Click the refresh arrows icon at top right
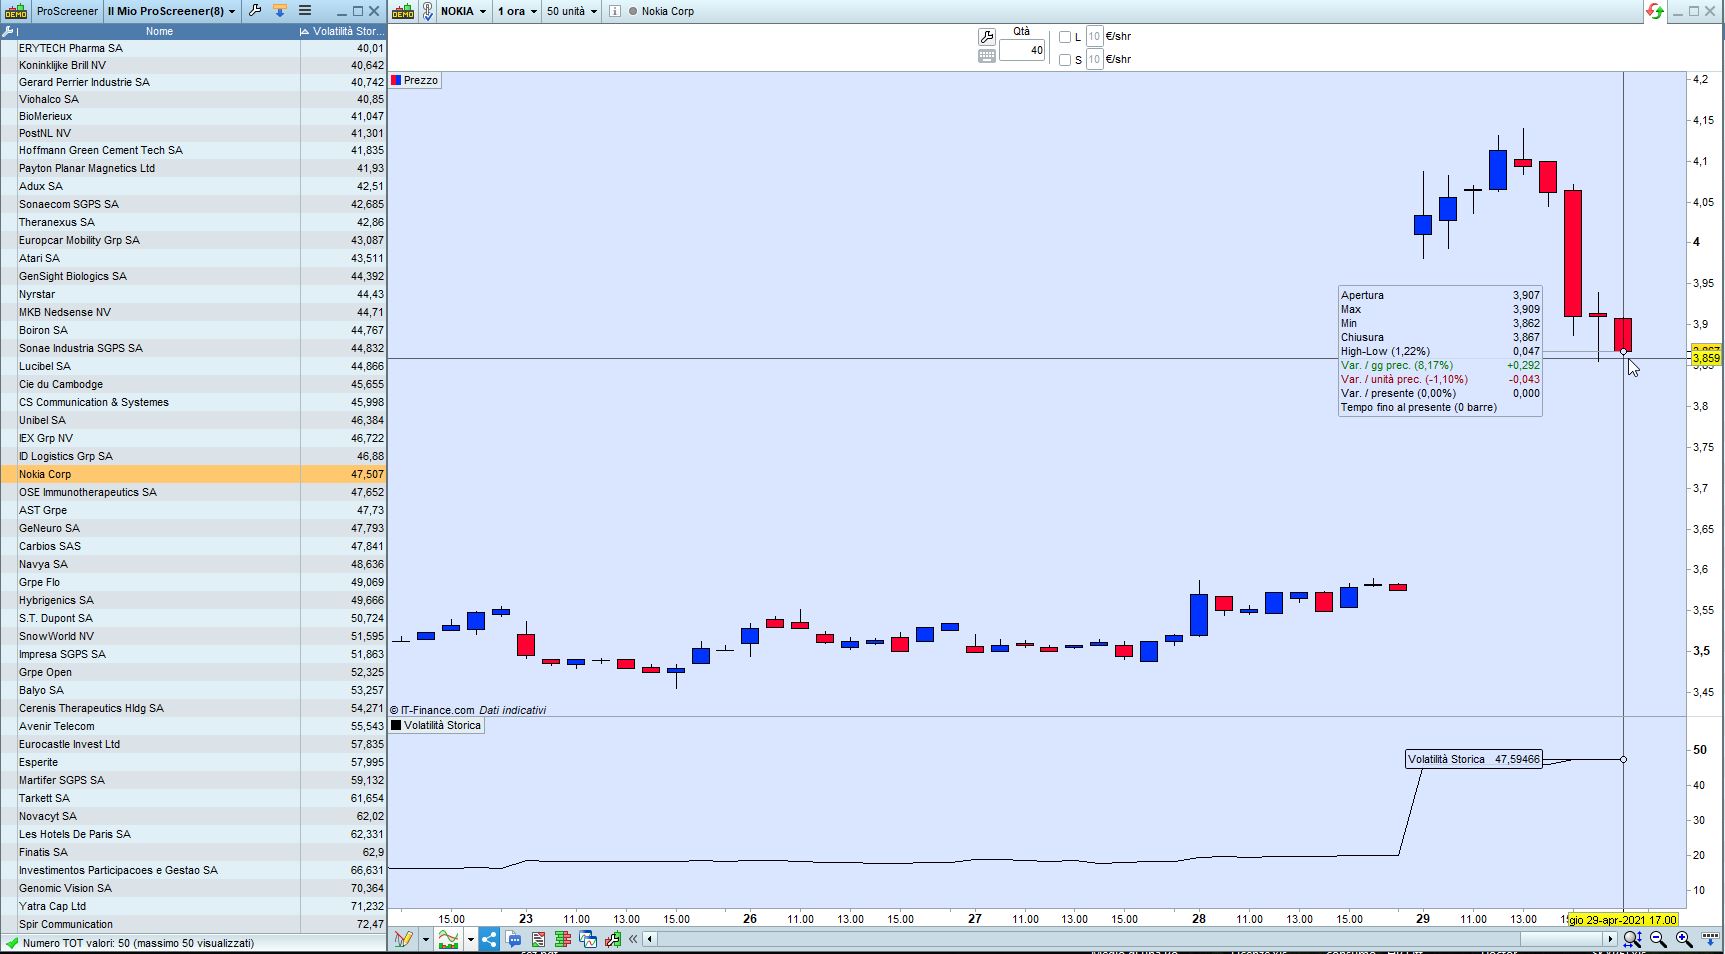The width and height of the screenshot is (1725, 954). click(x=1655, y=11)
